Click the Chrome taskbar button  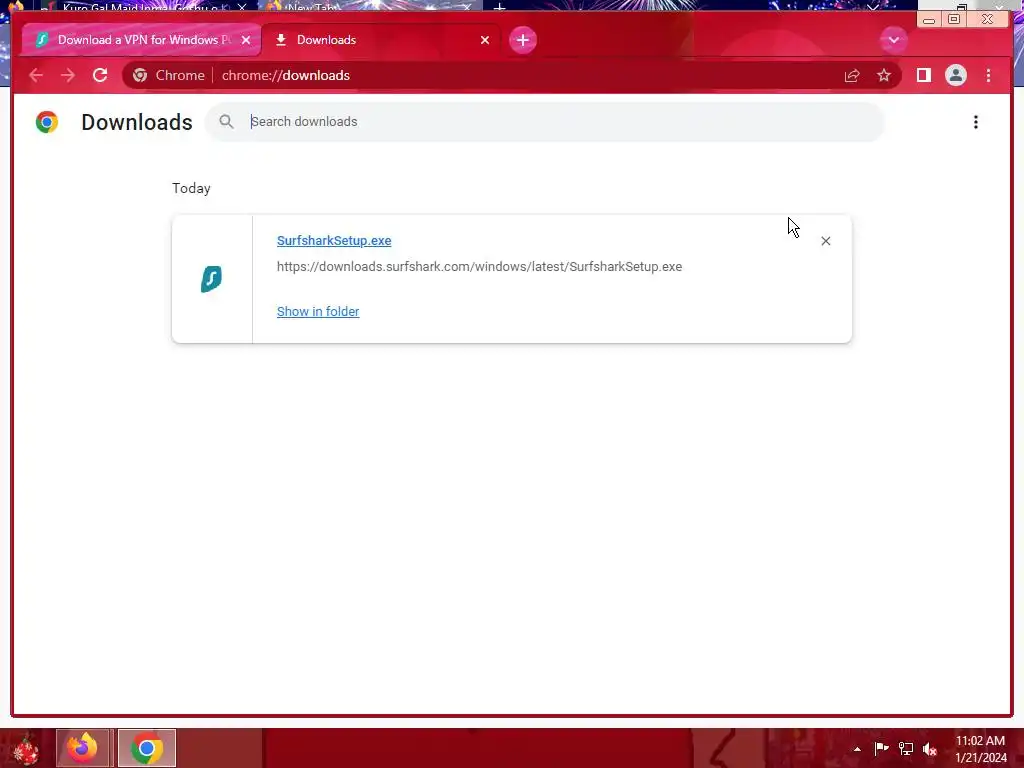click(x=147, y=748)
